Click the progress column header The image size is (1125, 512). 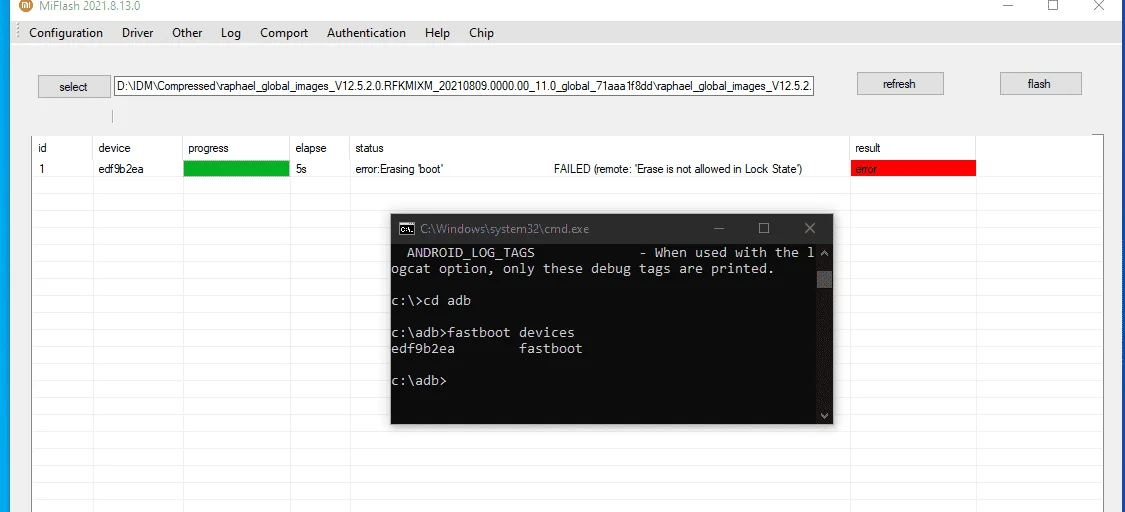point(208,148)
